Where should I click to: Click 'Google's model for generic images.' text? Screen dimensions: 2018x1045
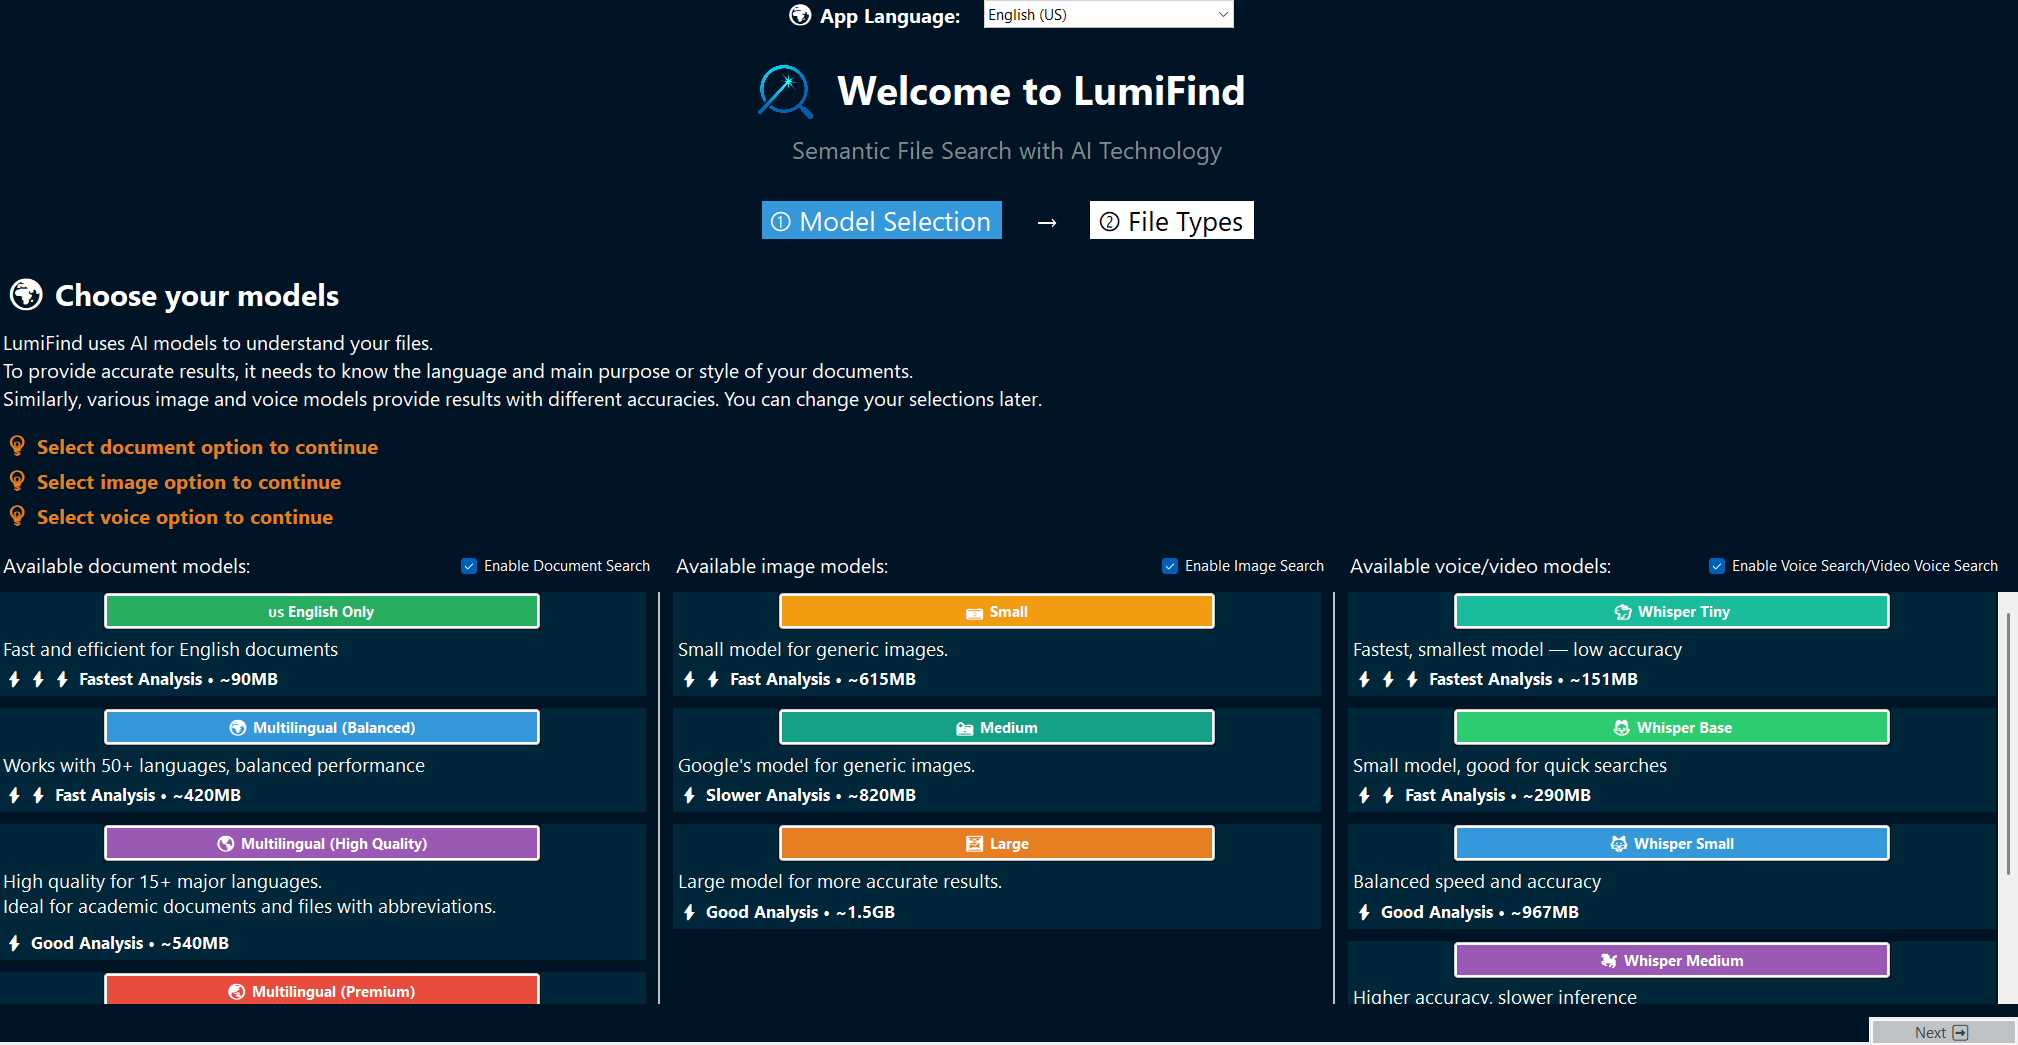826,765
